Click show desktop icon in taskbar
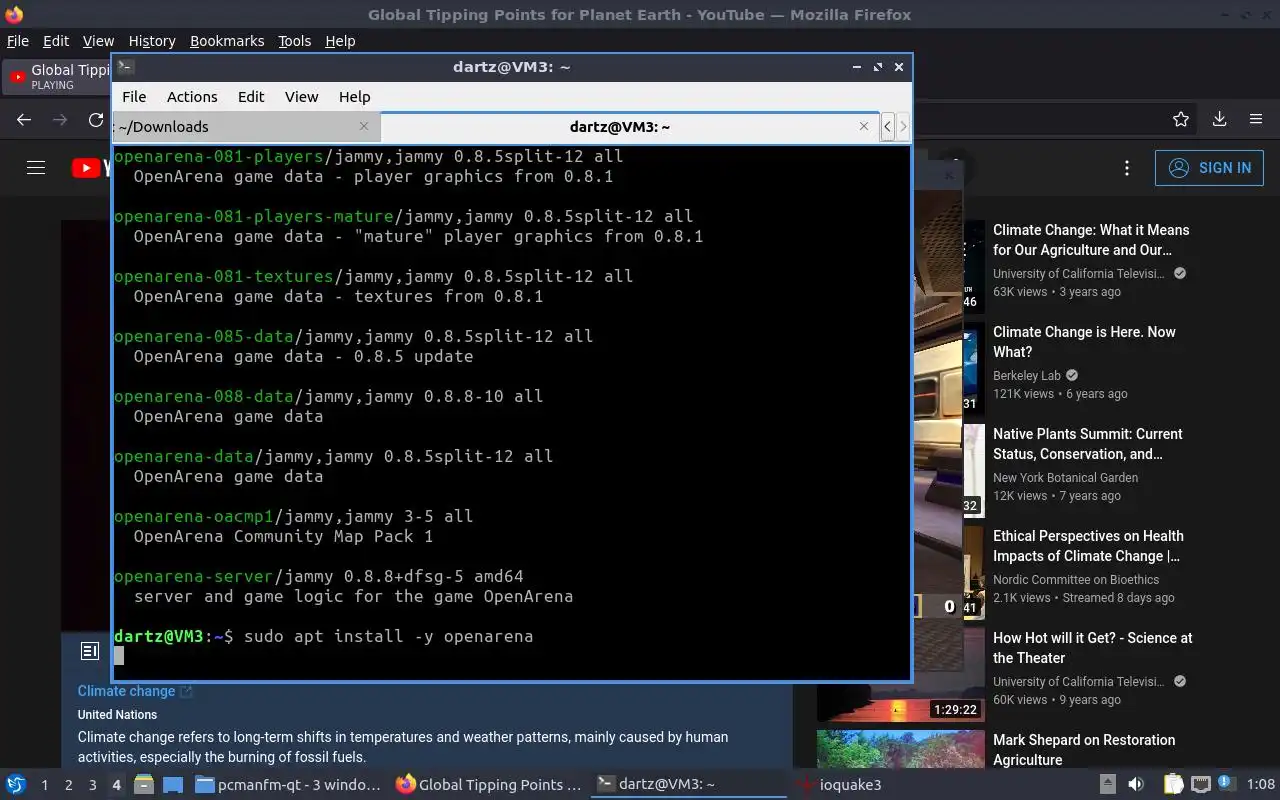Viewport: 1280px width, 800px height. tap(172, 785)
